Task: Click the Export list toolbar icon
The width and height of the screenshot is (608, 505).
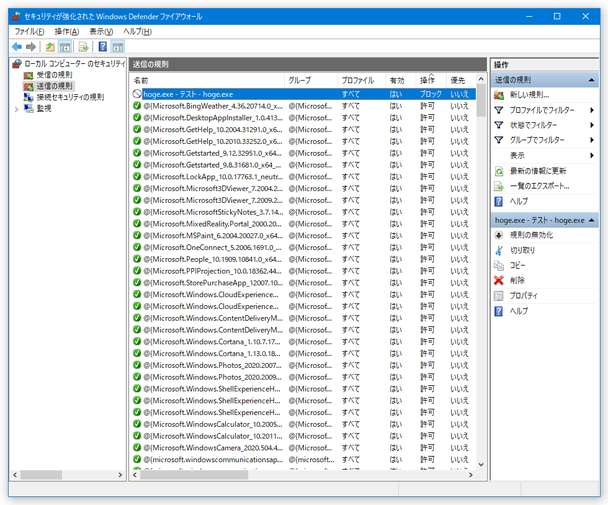Action: (x=83, y=47)
